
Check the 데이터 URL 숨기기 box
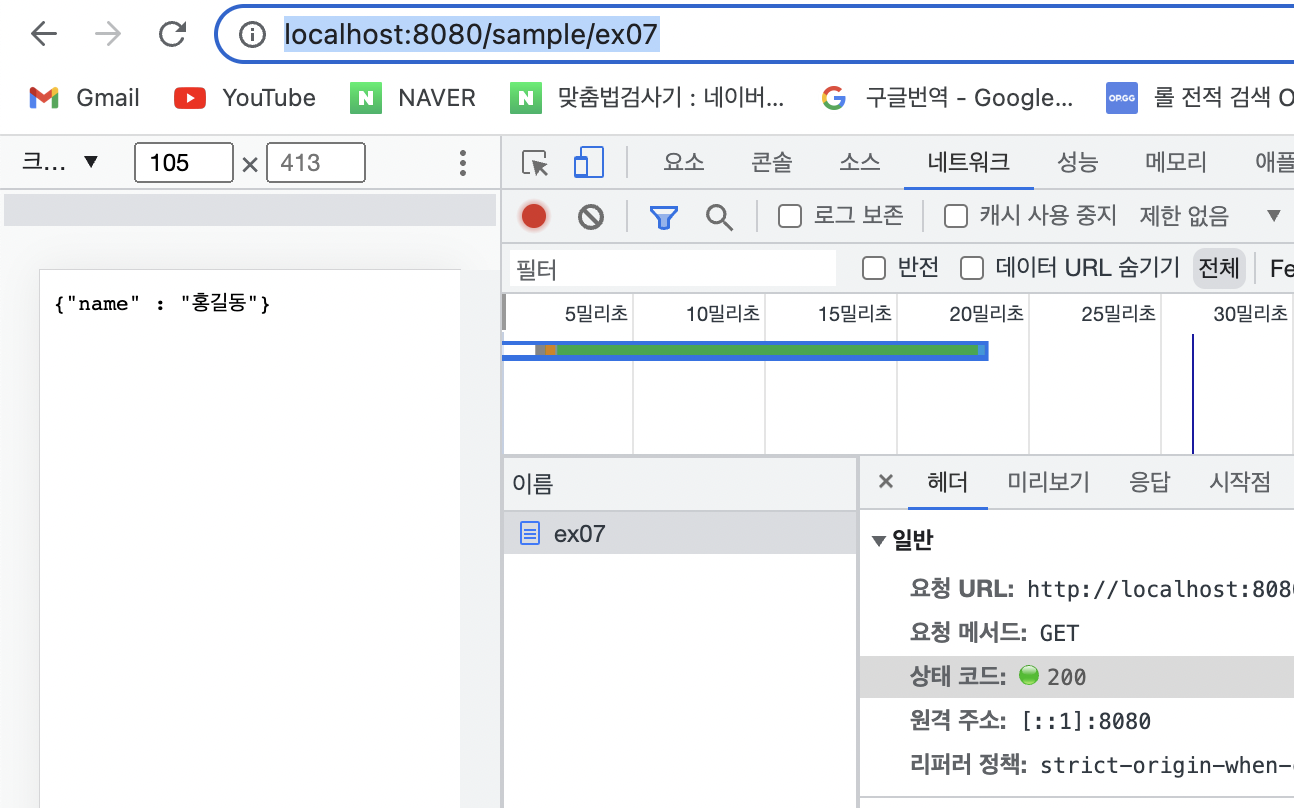click(971, 267)
